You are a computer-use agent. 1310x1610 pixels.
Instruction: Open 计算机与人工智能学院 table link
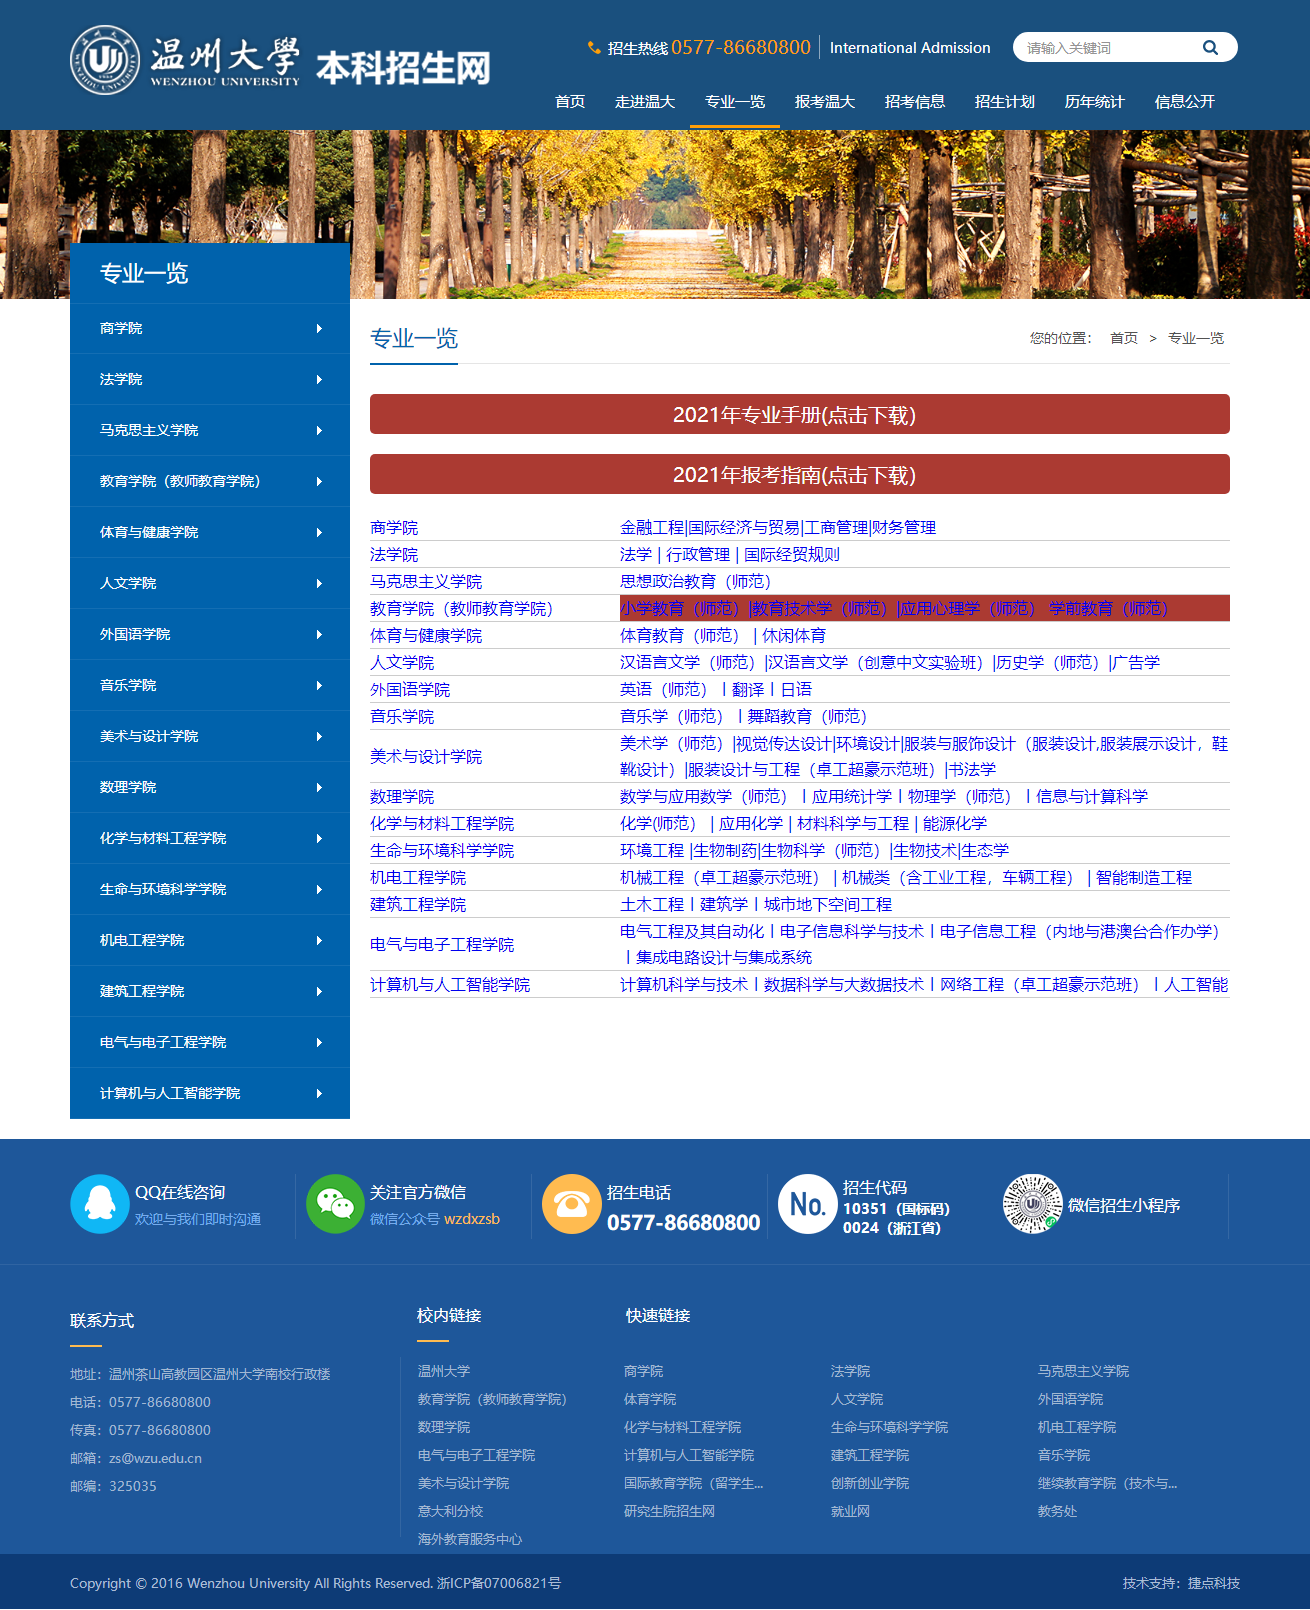tap(450, 984)
